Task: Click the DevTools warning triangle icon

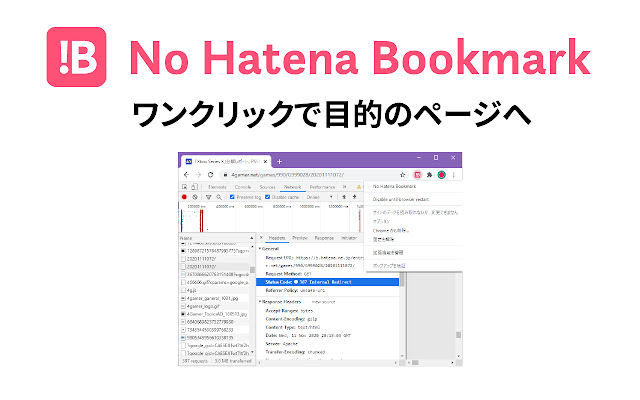Action: coord(359,187)
